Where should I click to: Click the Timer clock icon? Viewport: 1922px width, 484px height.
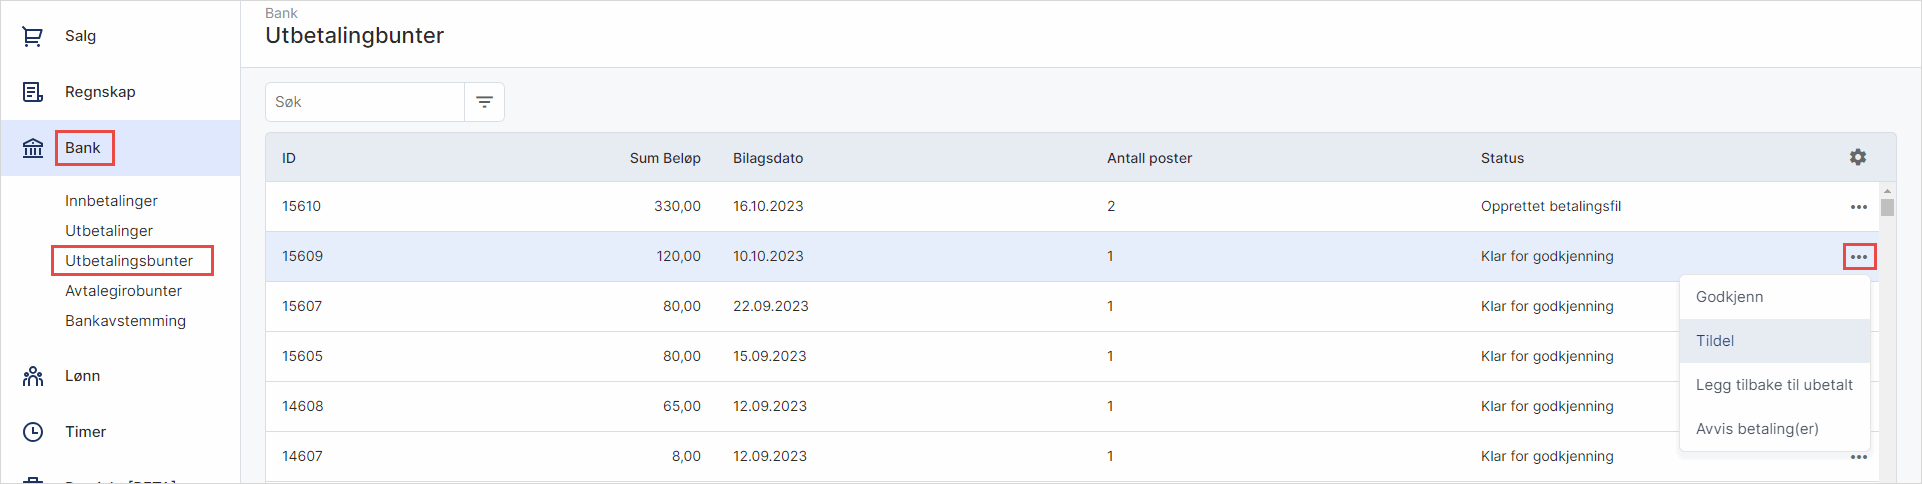coord(33,432)
